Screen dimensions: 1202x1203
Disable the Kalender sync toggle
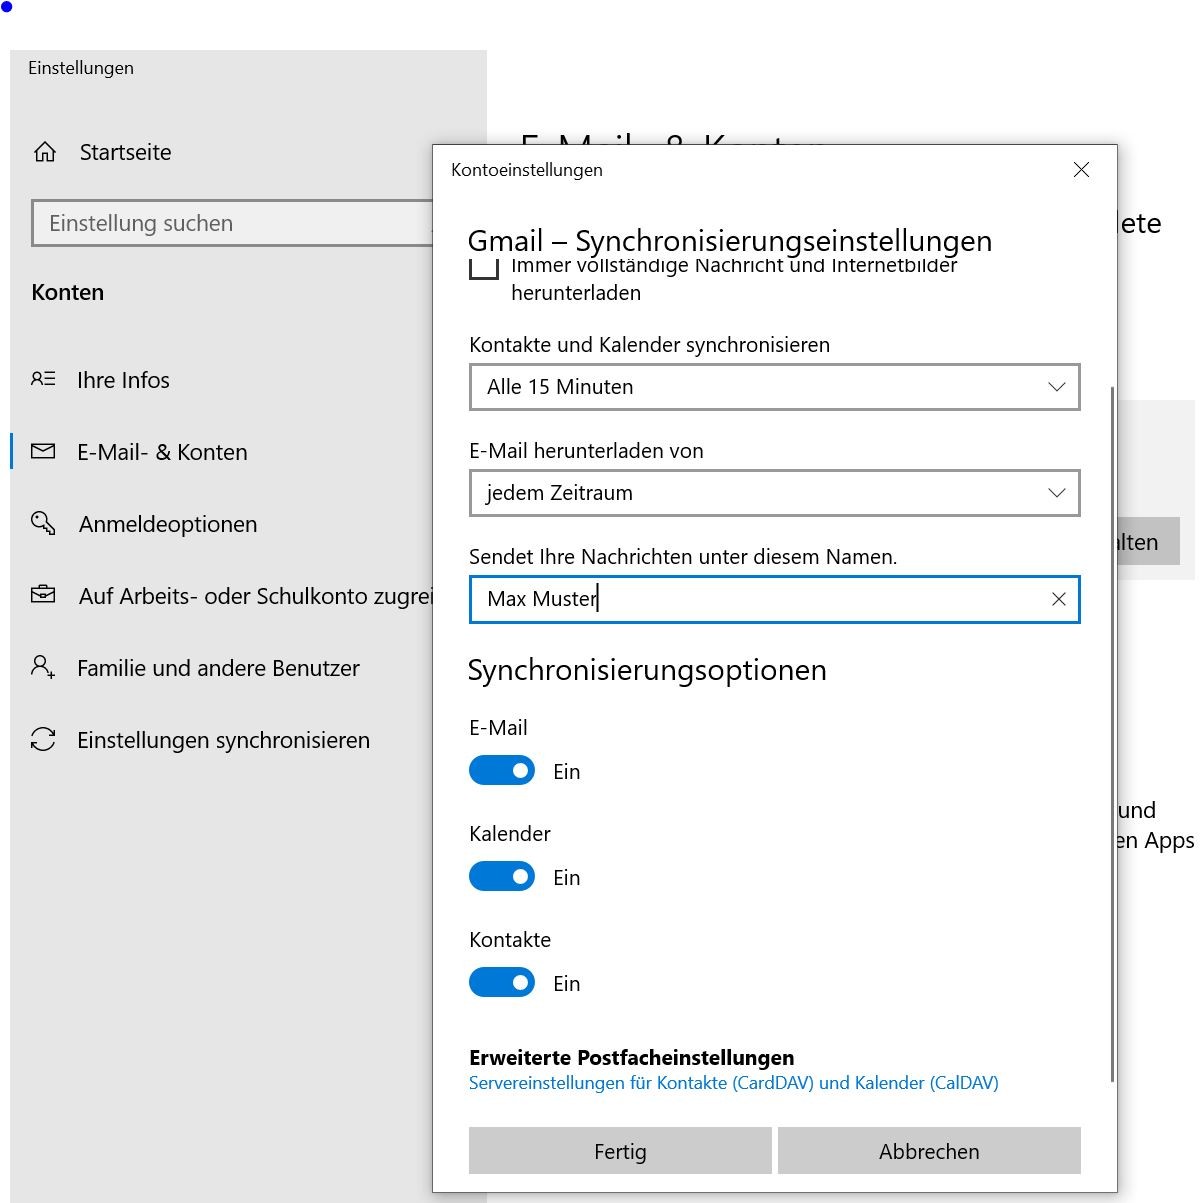pos(502,877)
